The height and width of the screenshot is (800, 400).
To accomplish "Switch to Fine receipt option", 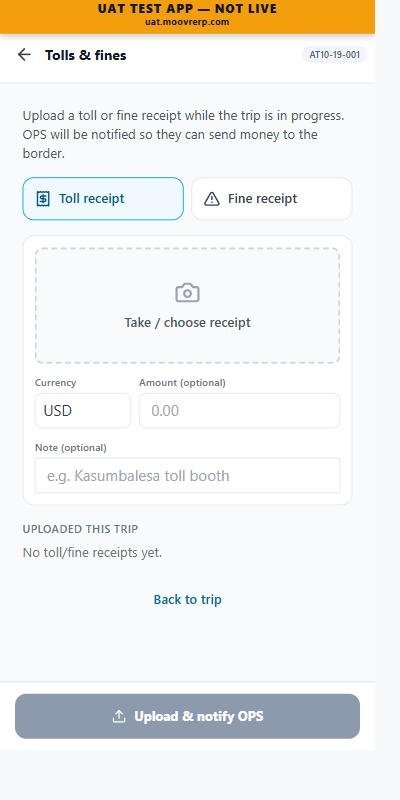I will point(272,198).
